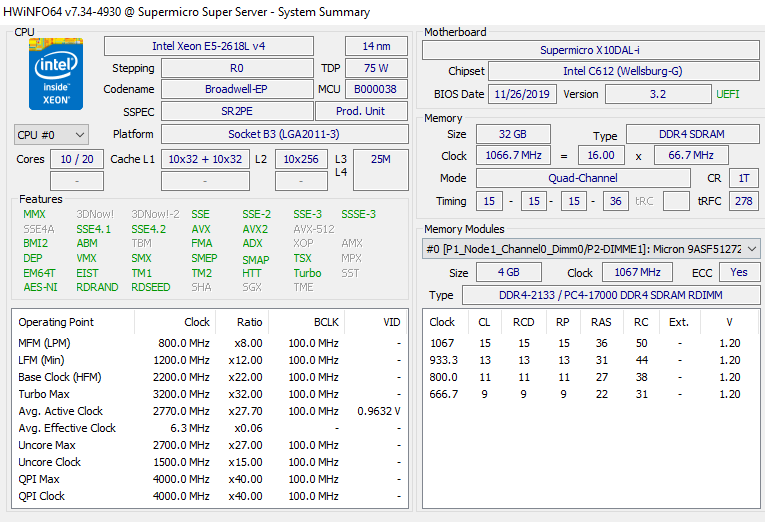Click the empty tRC timing field

[x=677, y=201]
